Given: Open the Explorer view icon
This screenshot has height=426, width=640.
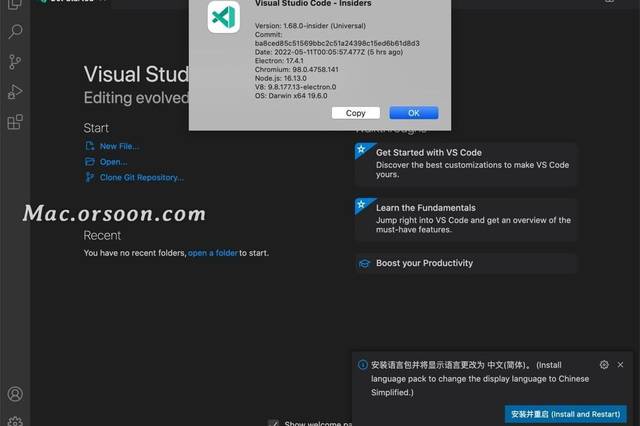Looking at the screenshot, I should tap(15, 4).
